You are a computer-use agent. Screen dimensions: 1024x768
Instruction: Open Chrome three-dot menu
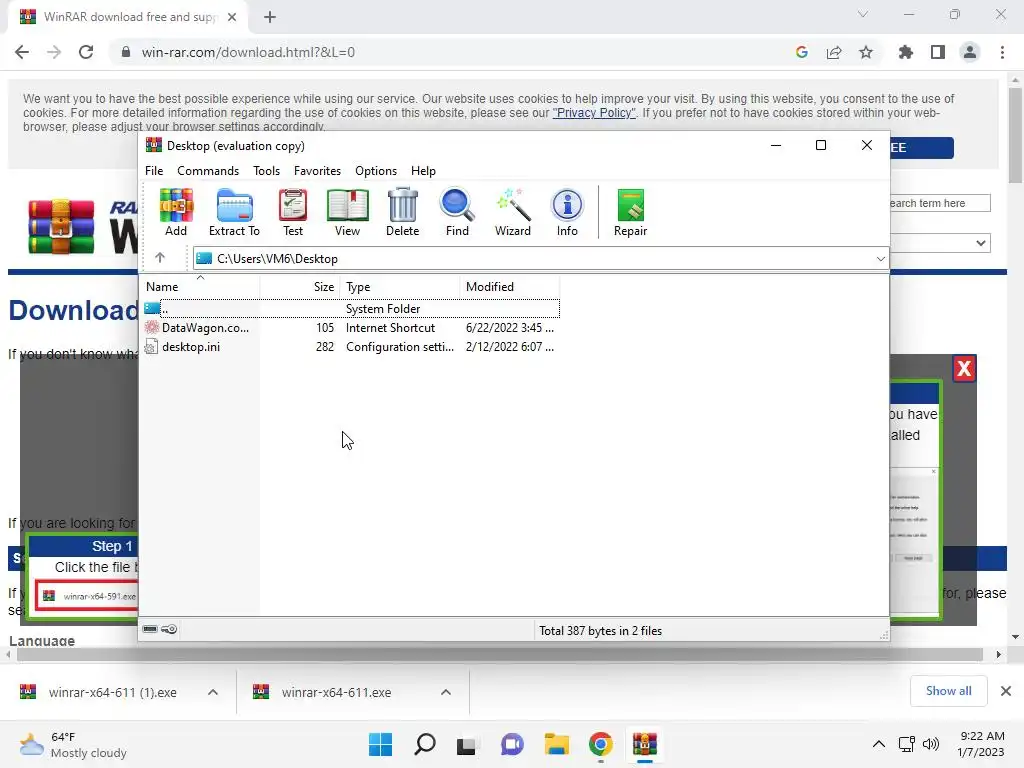pos(1002,52)
